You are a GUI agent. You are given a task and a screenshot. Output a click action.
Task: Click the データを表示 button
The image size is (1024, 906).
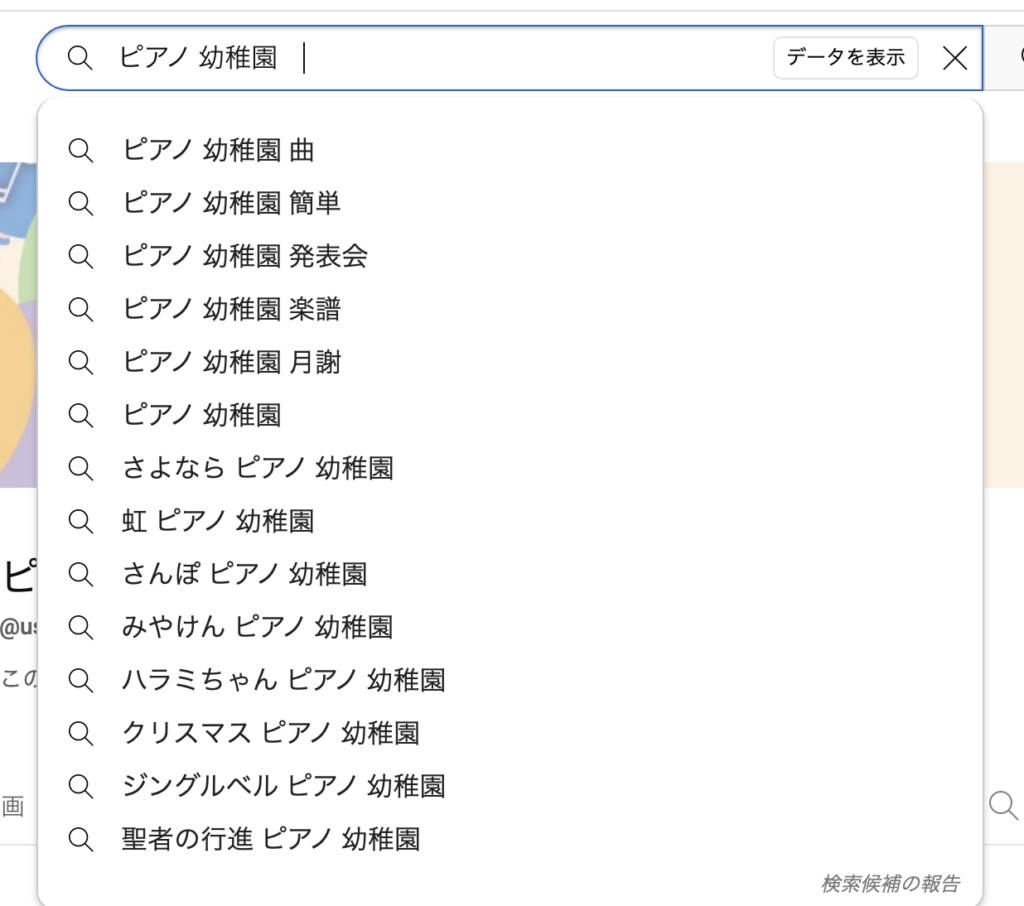pyautogui.click(x=846, y=57)
